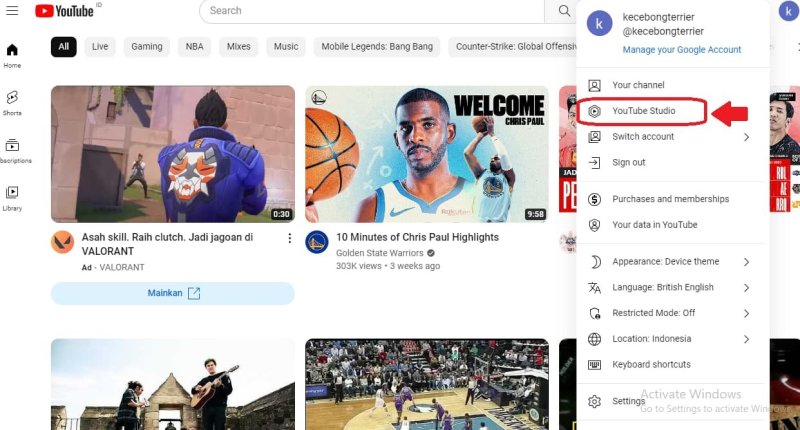Click the Location globe icon
Screen dimensions: 800x430
[594, 339]
